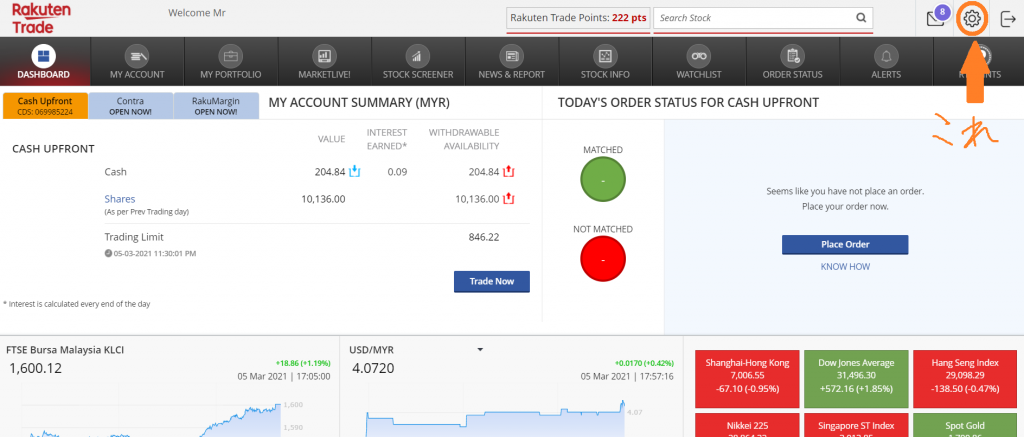Click the USD/MYR rate 4.0720
This screenshot has width=1024, height=437.
tap(373, 368)
